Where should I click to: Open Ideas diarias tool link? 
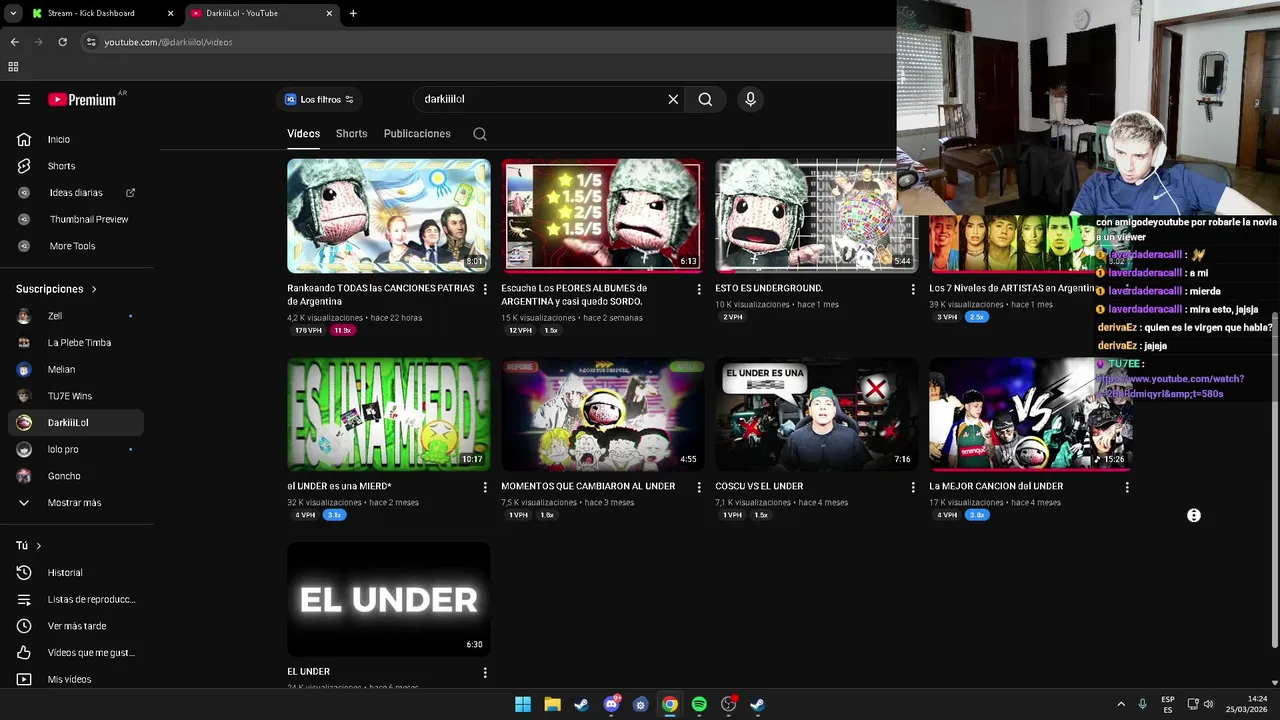76,193
